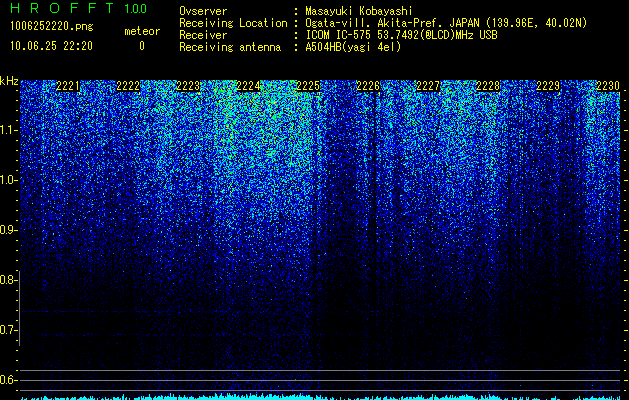This screenshot has width=629, height=400.
Task: Click the Ogata-vill. Akita-Pref. JAPAN location text
Action: point(446,23)
